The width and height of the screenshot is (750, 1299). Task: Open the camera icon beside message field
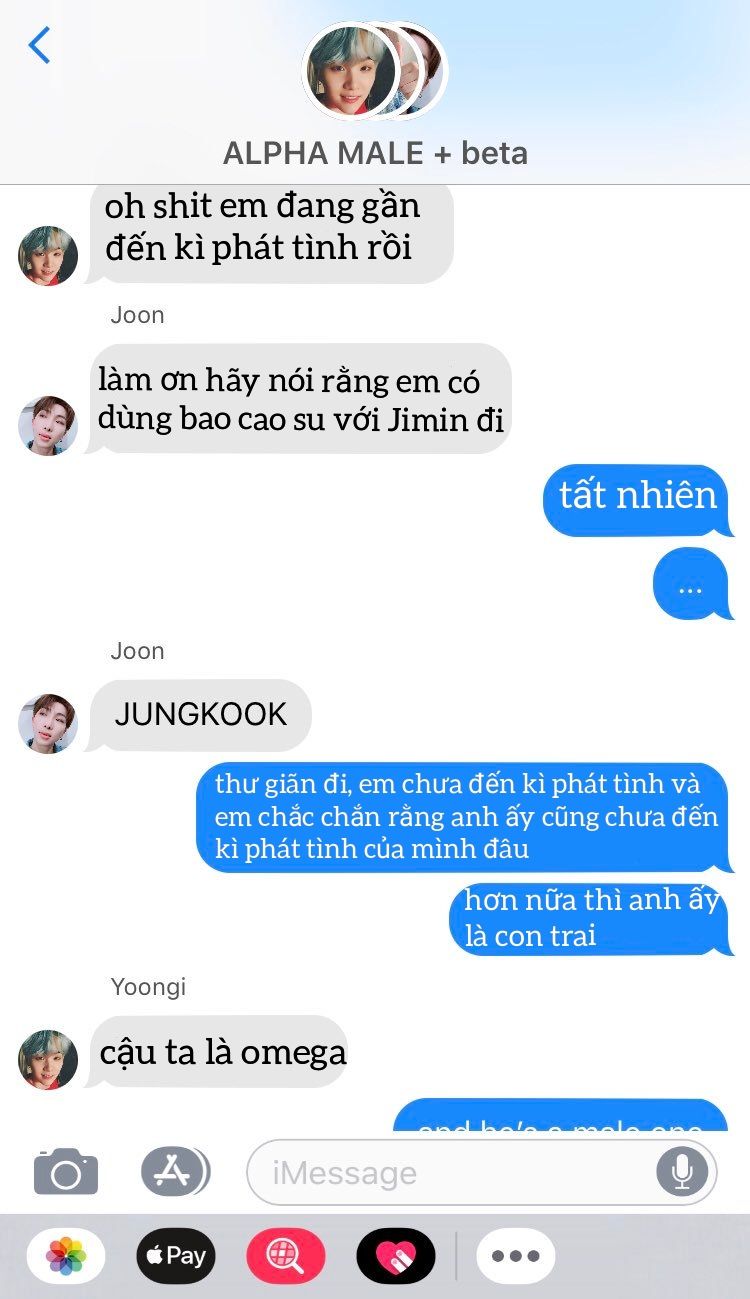[x=66, y=1171]
